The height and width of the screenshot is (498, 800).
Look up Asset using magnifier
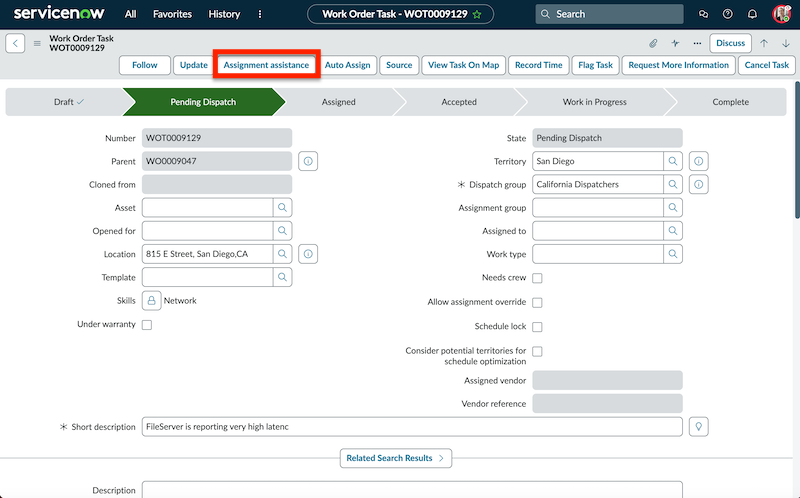[283, 208]
